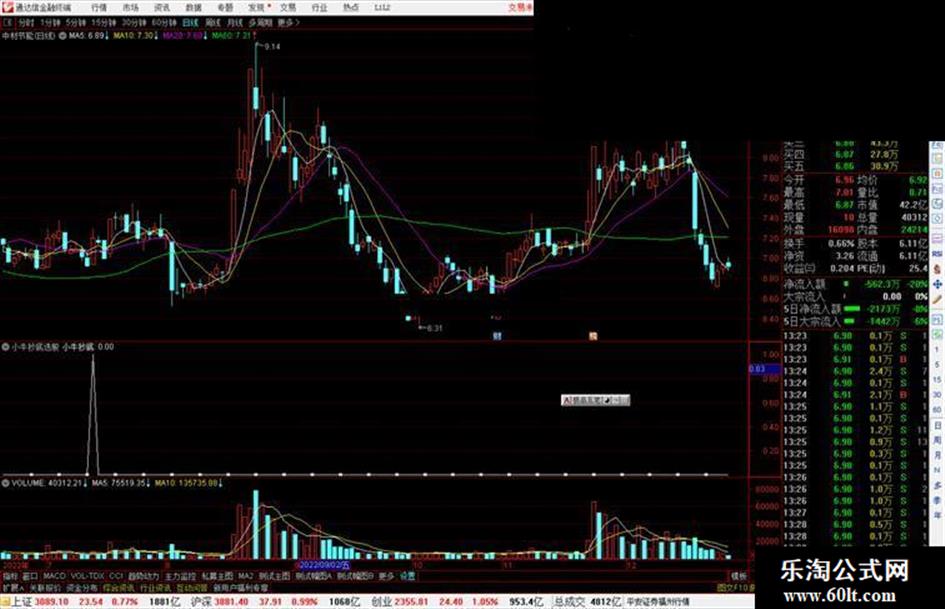
Task: Switch to the CCI indicator
Action: point(116,576)
